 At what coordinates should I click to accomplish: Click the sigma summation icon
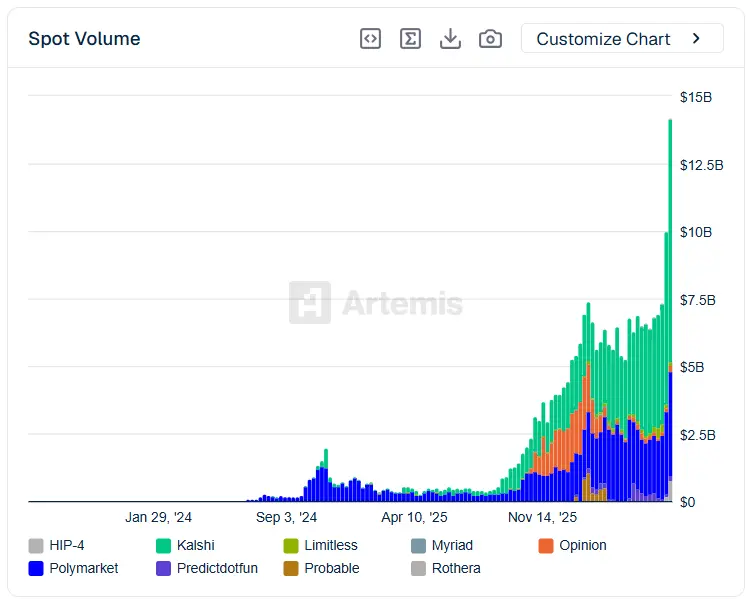pos(410,39)
